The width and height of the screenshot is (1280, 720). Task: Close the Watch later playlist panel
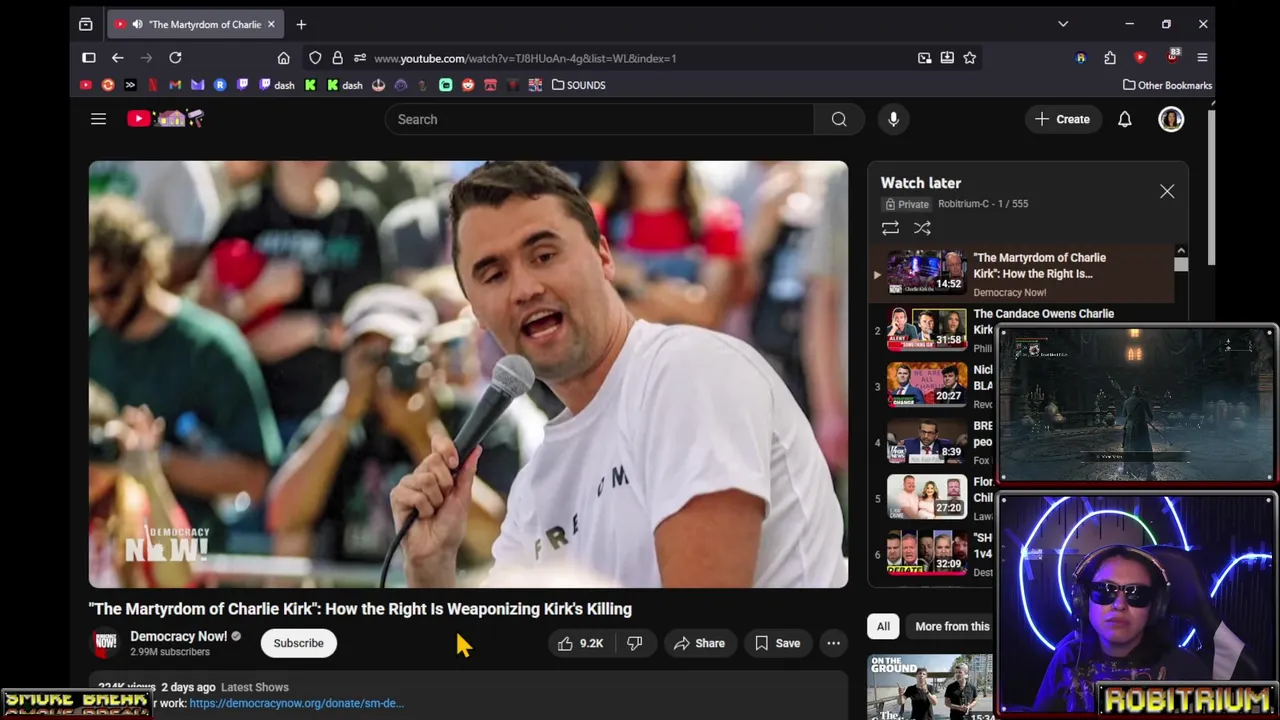pos(1167,191)
